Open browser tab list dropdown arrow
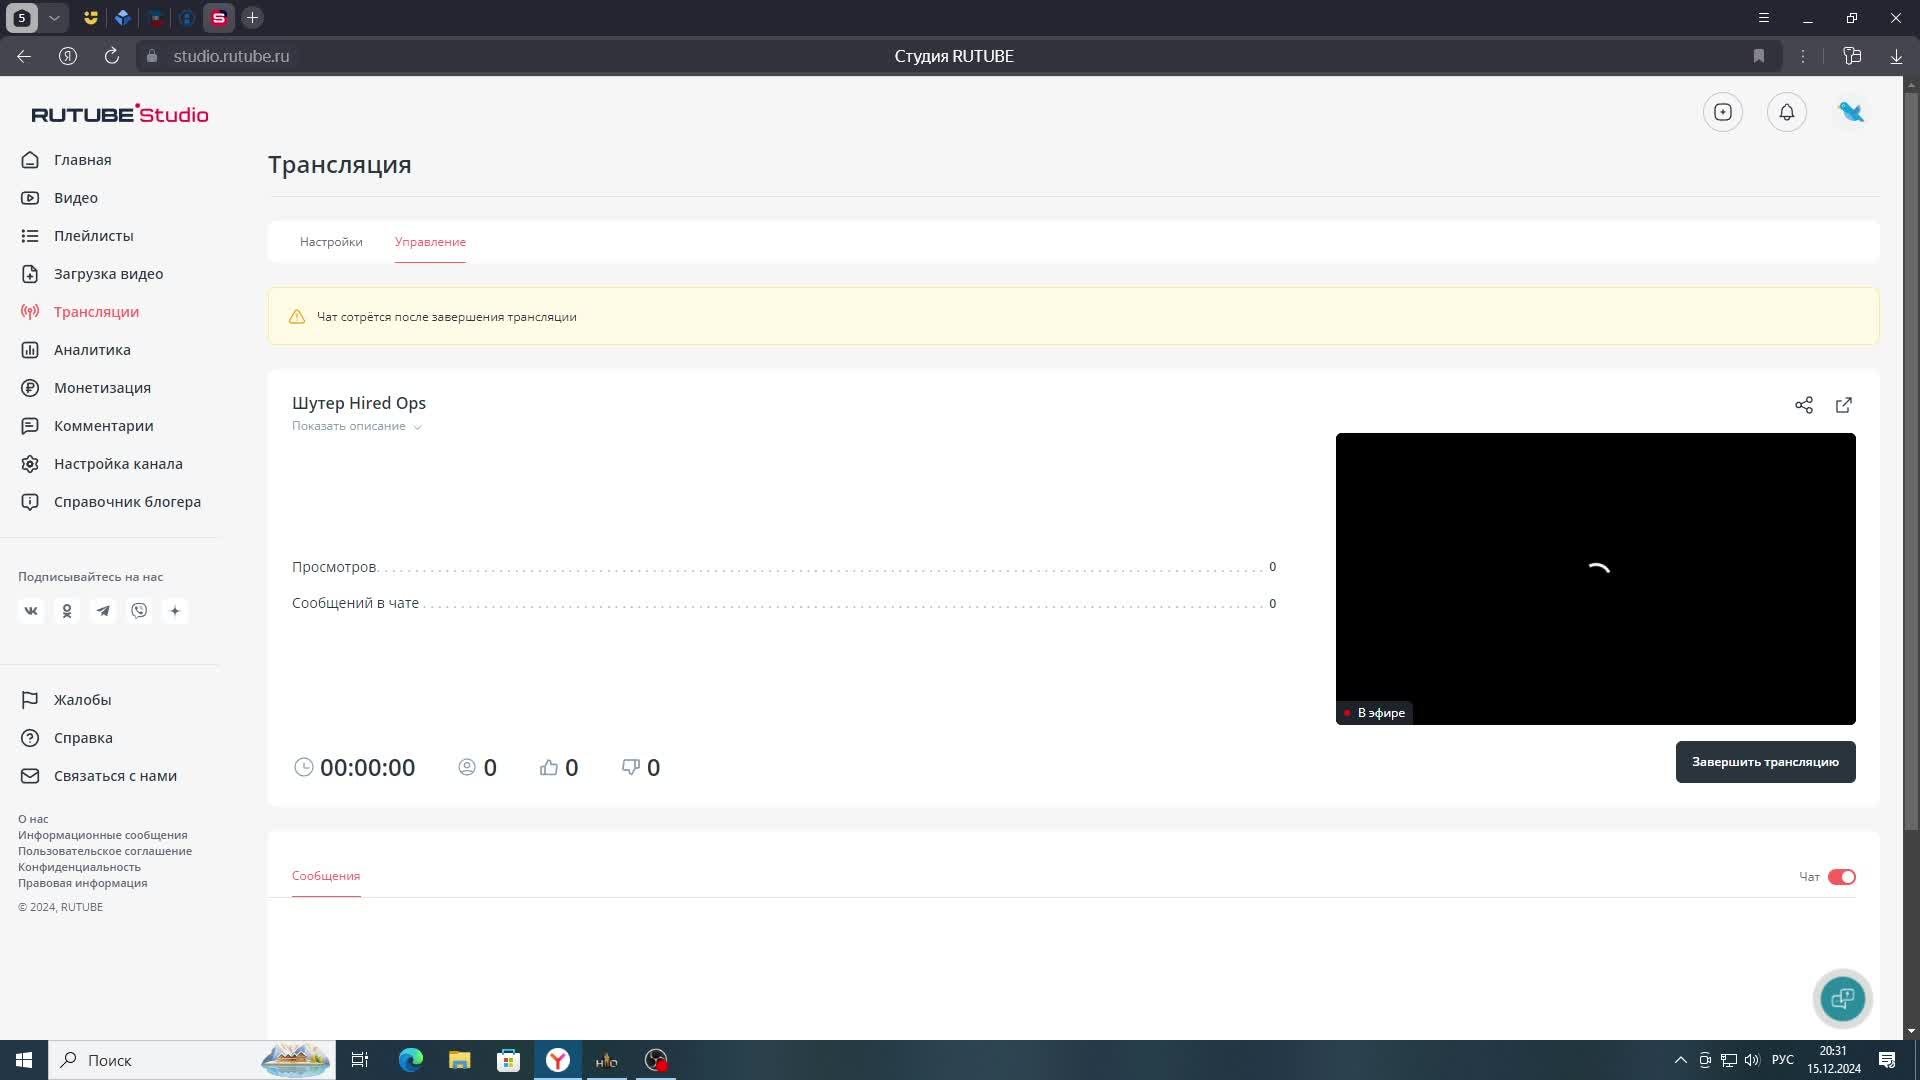The image size is (1920, 1080). (54, 18)
